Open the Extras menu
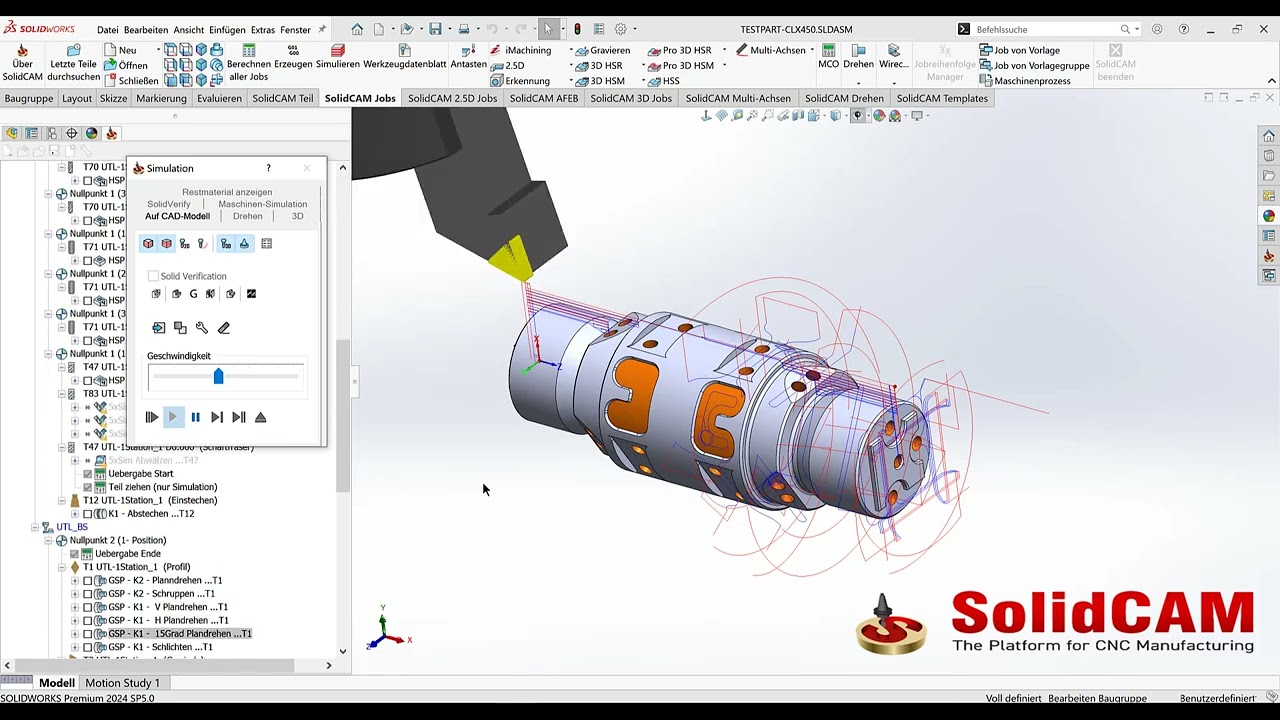This screenshot has width=1280, height=720. (x=262, y=30)
